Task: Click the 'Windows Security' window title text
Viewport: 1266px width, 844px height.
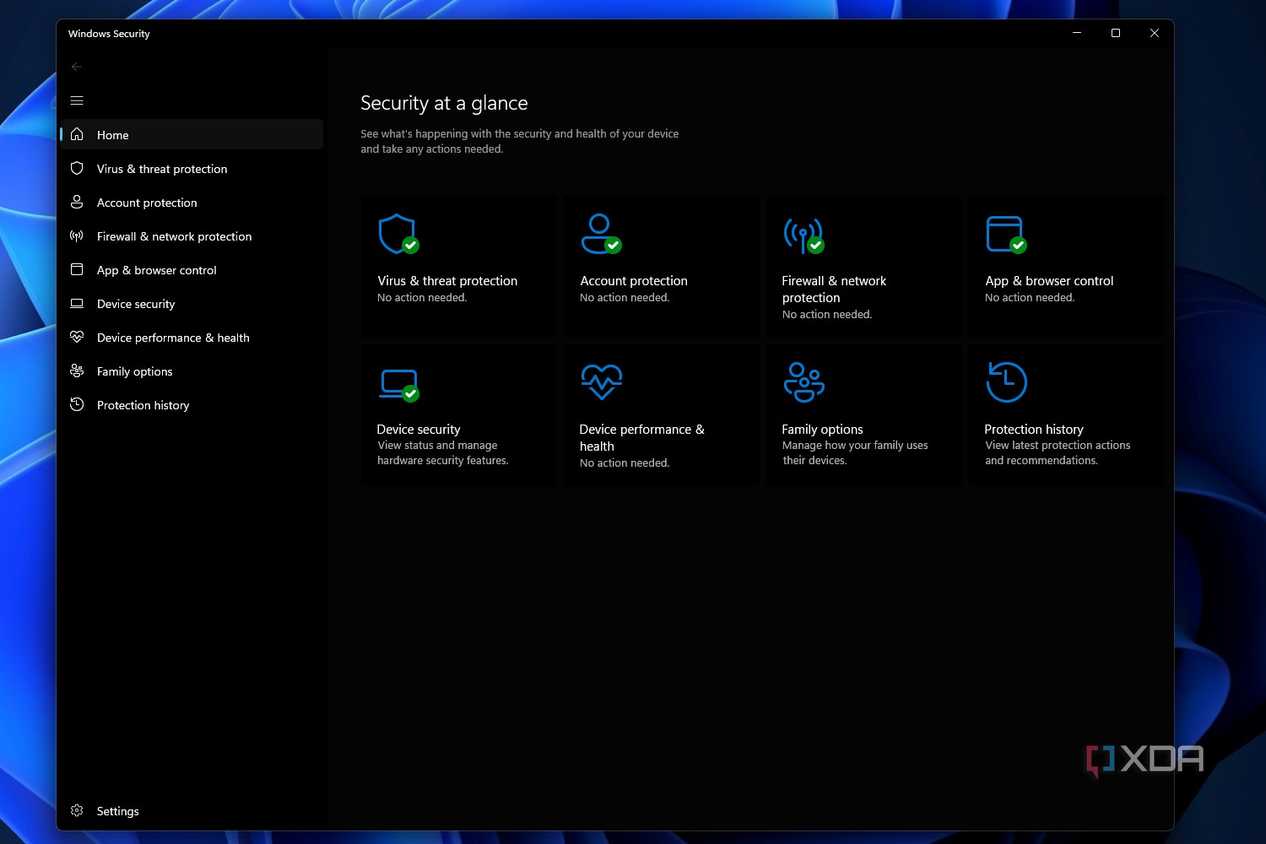Action: (x=109, y=34)
